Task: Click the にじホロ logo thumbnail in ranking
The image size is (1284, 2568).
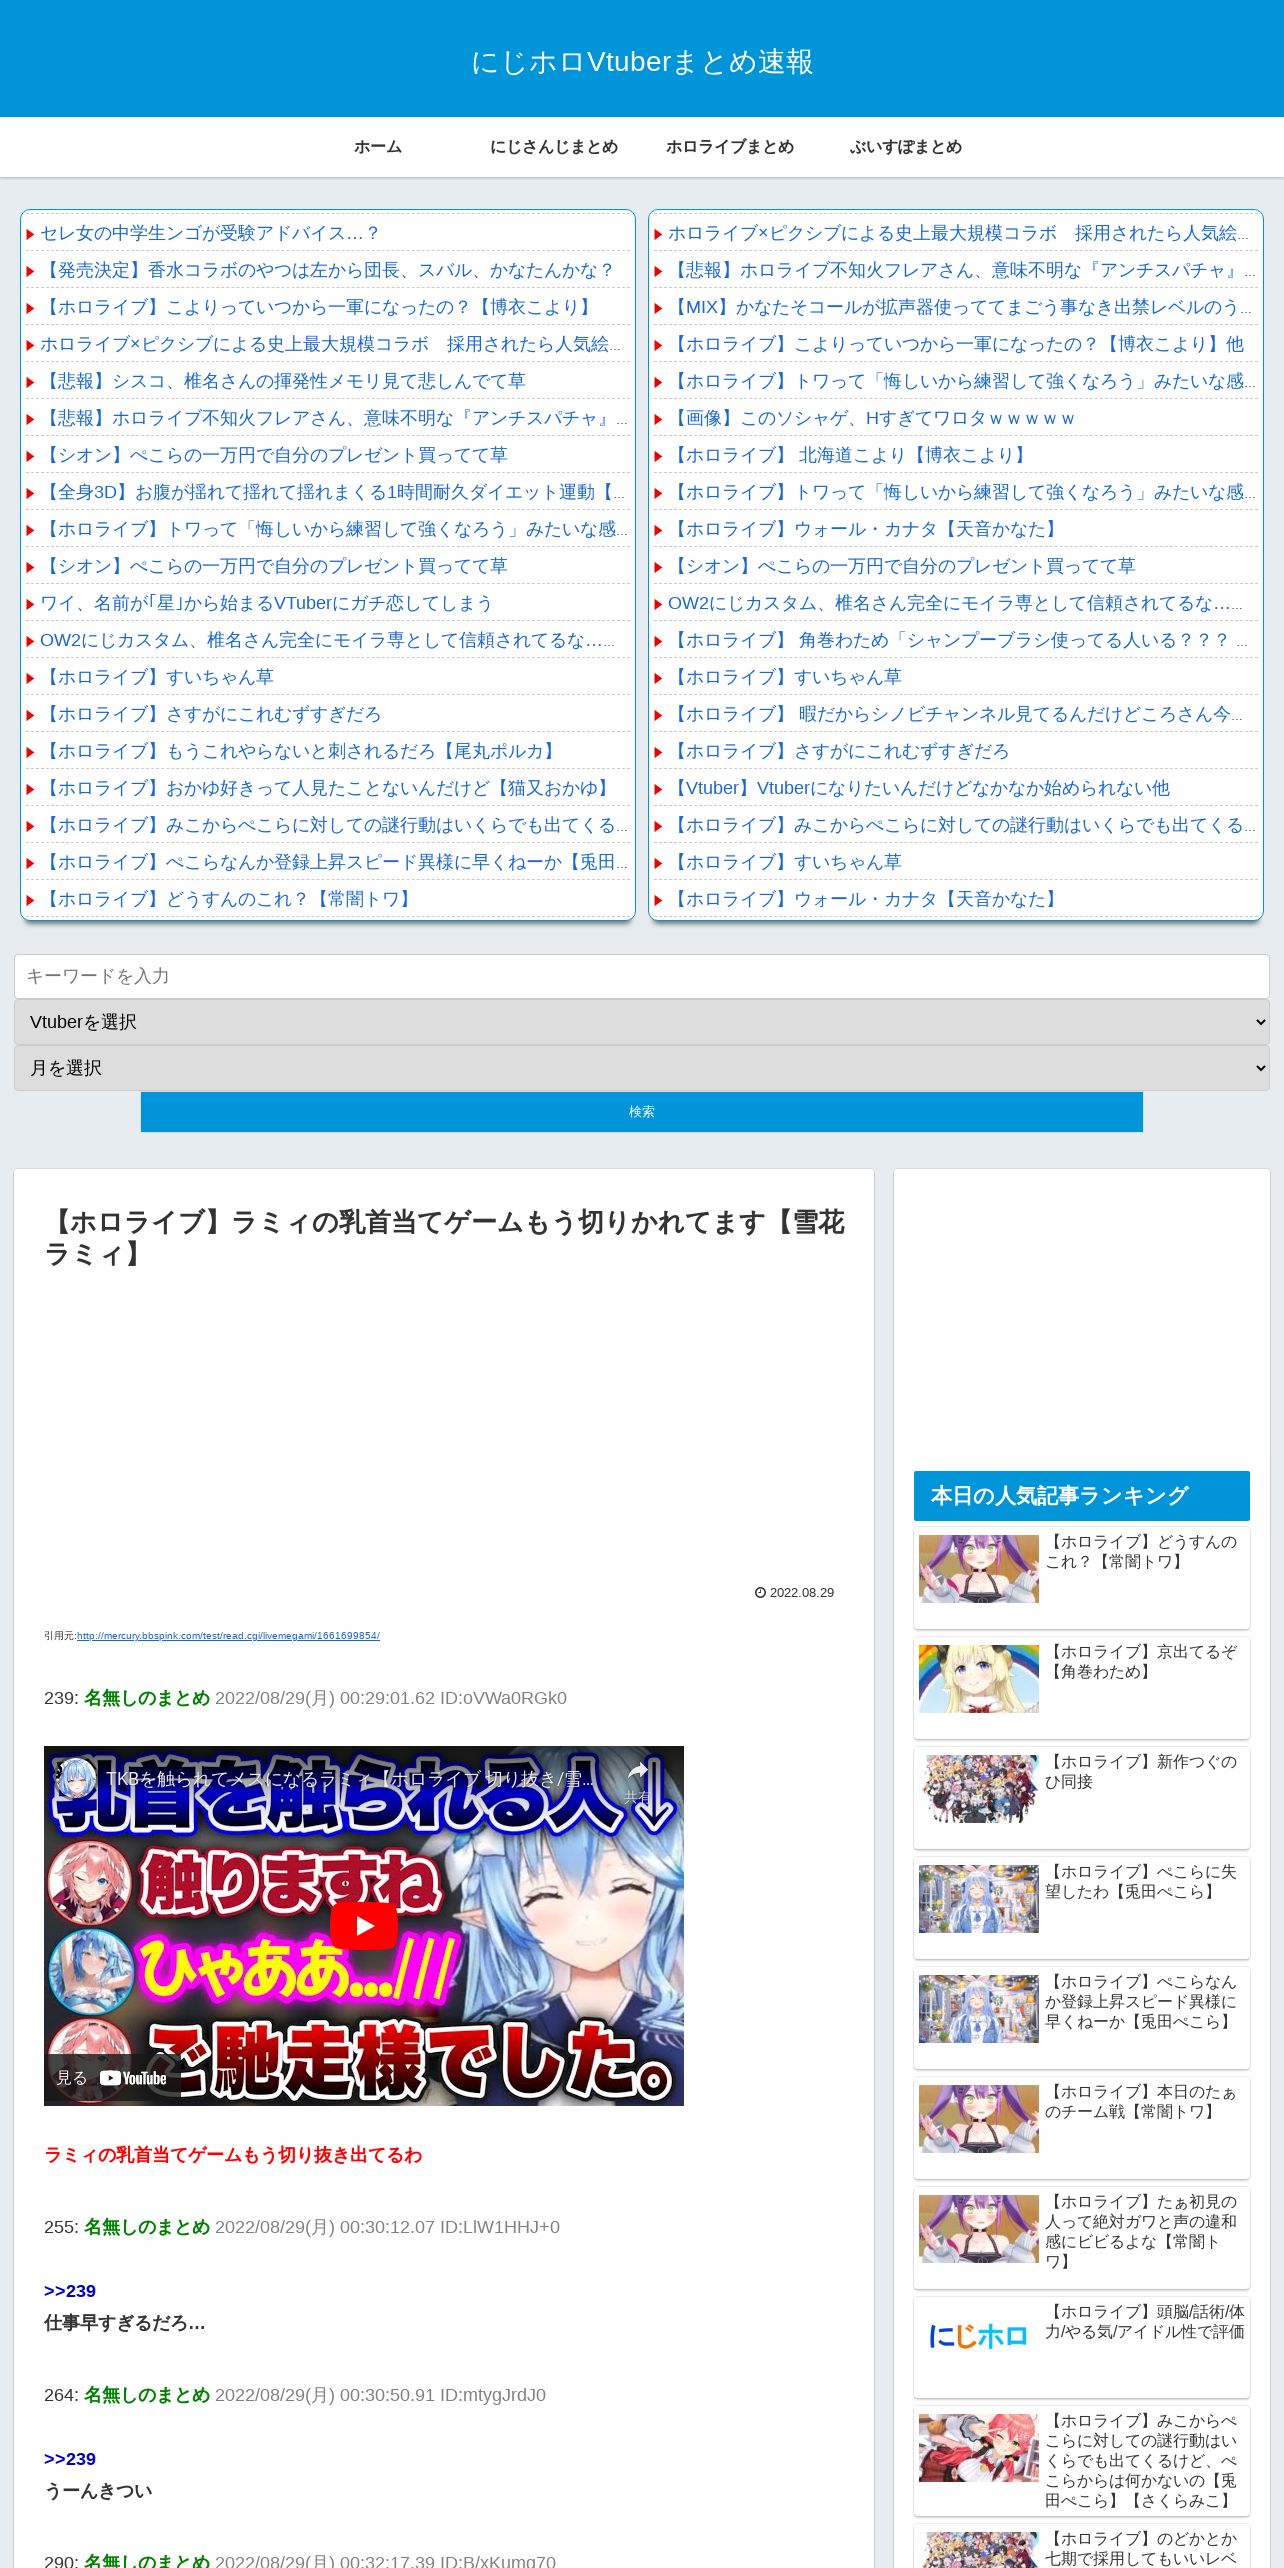Action: tap(979, 2337)
